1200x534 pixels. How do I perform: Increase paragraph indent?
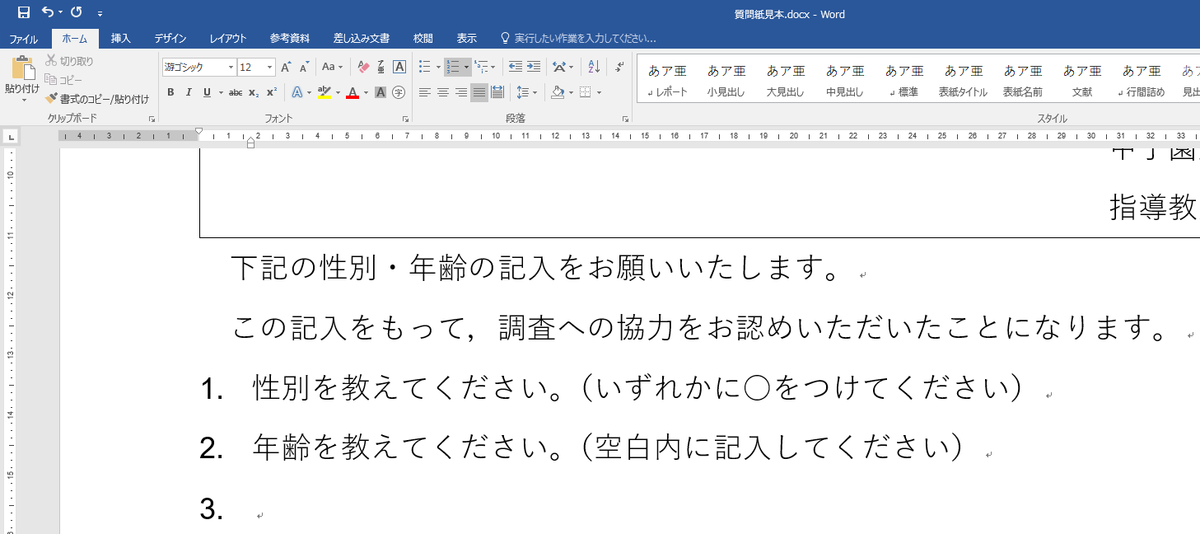534,67
